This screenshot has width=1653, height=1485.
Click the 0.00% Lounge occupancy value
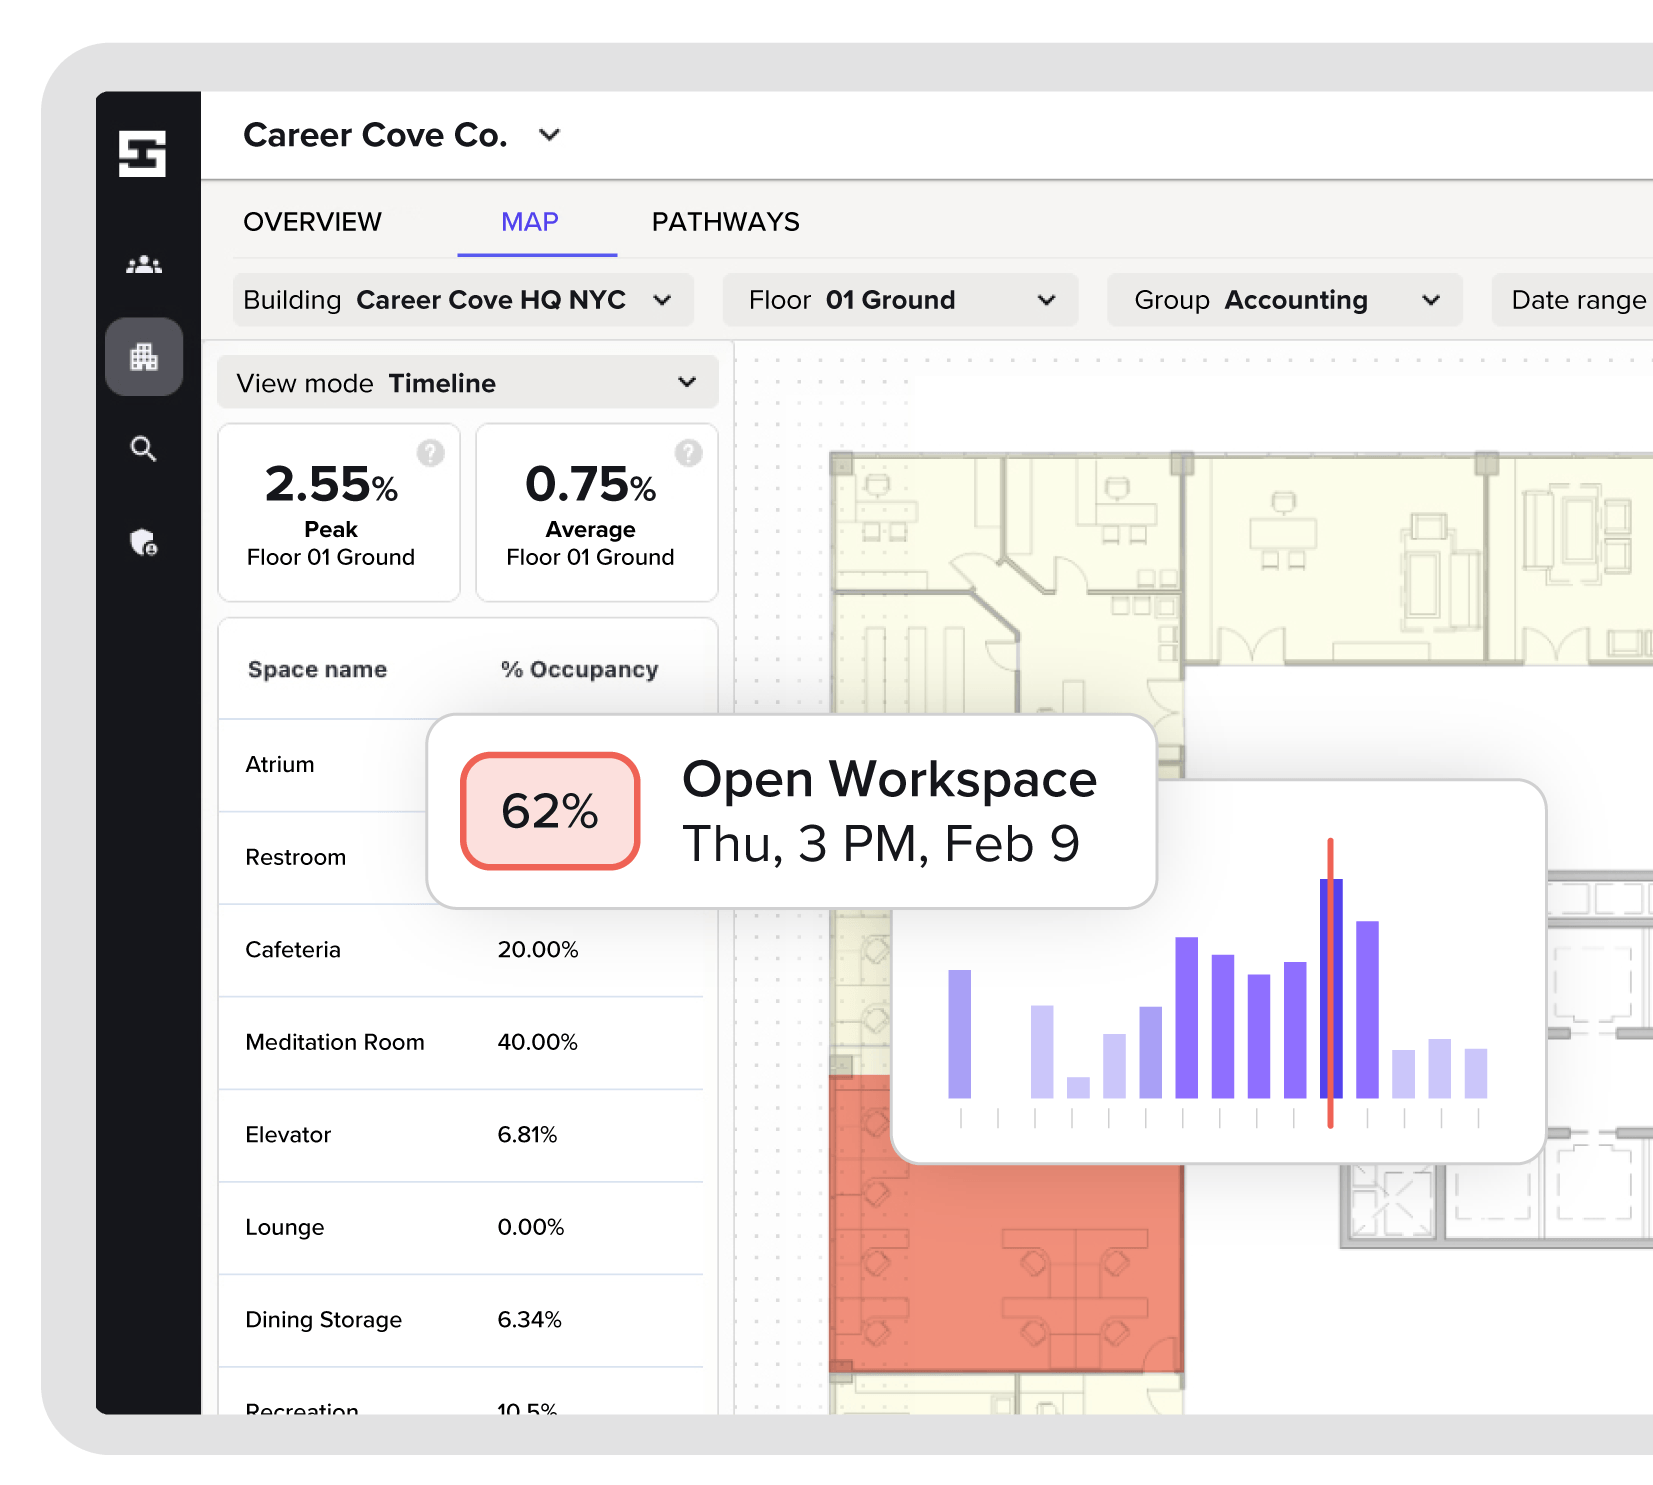531,1228
